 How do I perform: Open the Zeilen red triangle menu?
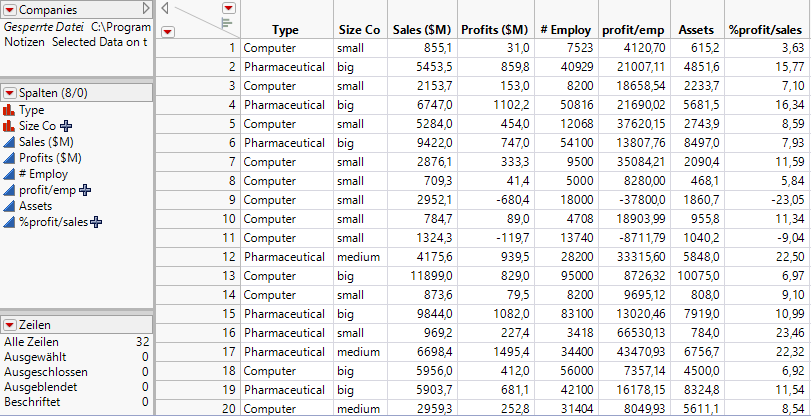click(x=10, y=325)
